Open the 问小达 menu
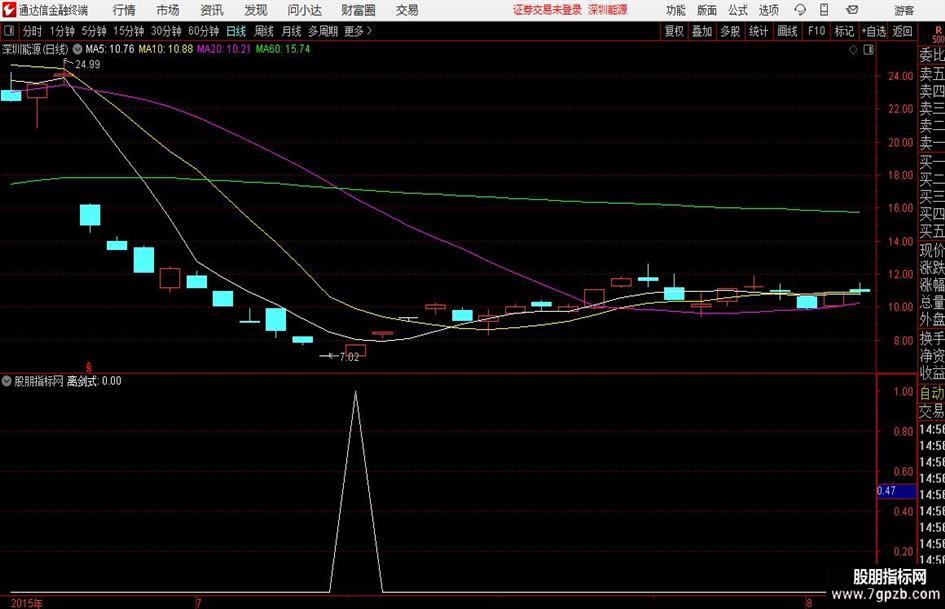 (304, 10)
